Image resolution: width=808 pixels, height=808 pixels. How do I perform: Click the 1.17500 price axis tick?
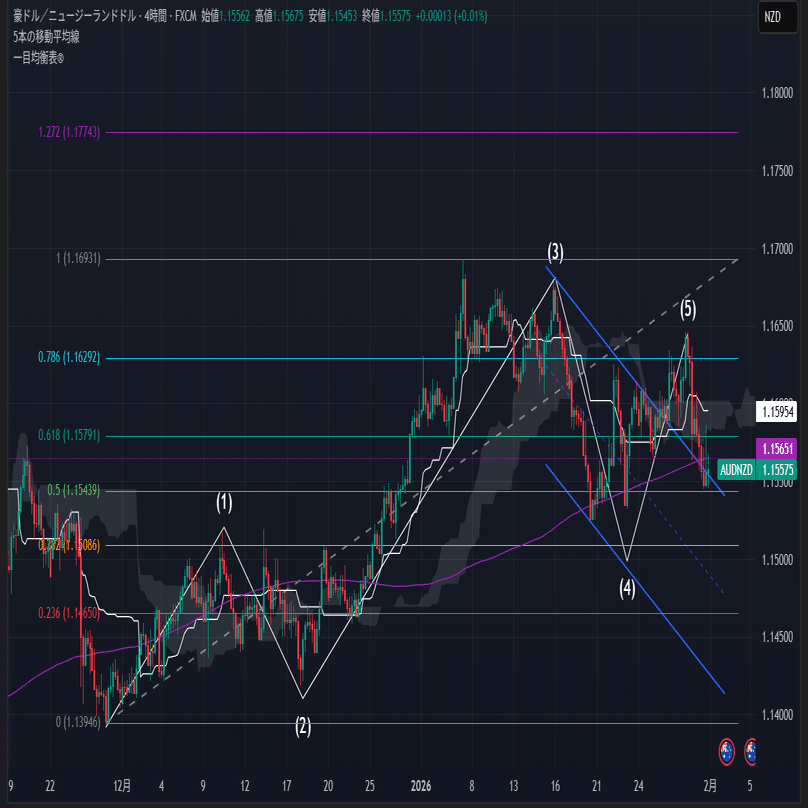pyautogui.click(x=777, y=171)
